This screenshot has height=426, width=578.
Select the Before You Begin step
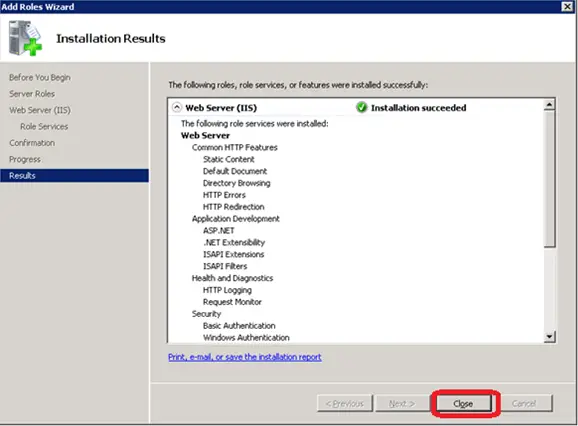[x=40, y=77]
